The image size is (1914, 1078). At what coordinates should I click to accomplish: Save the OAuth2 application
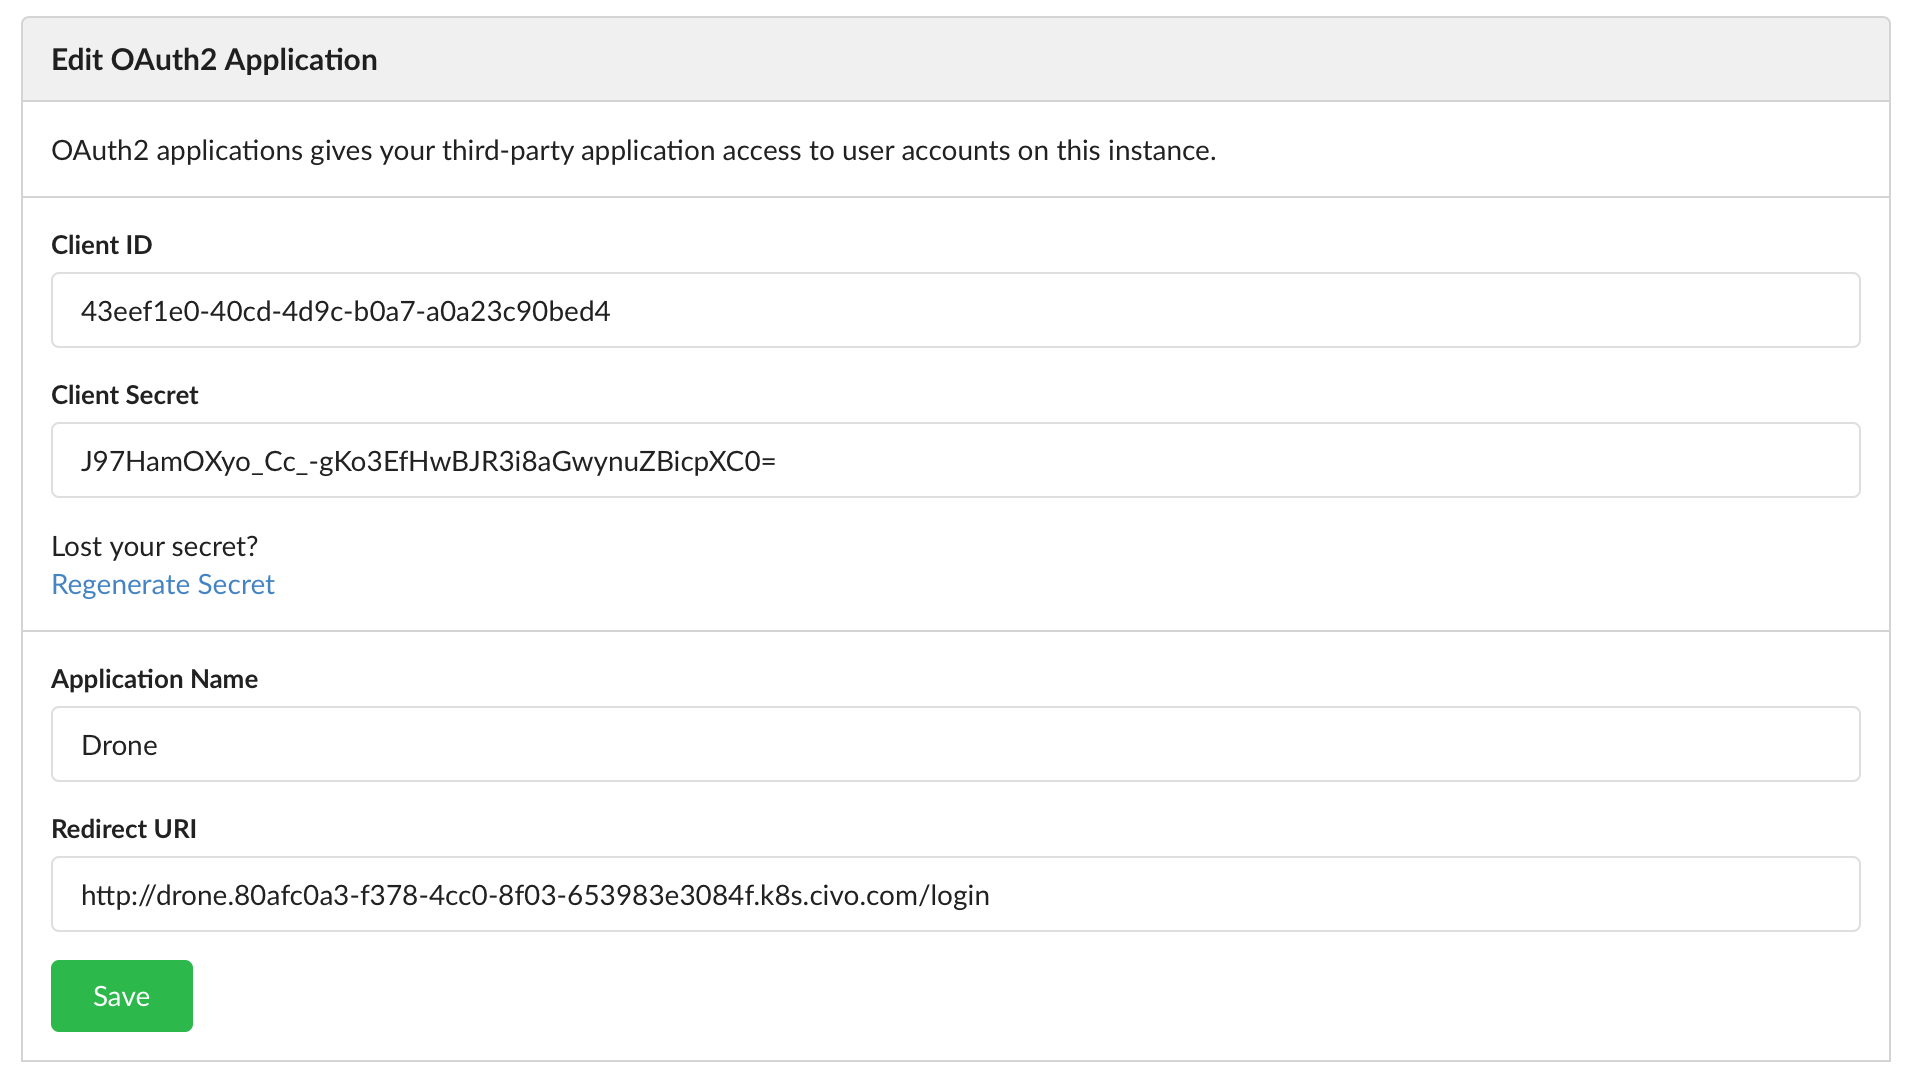(x=122, y=996)
